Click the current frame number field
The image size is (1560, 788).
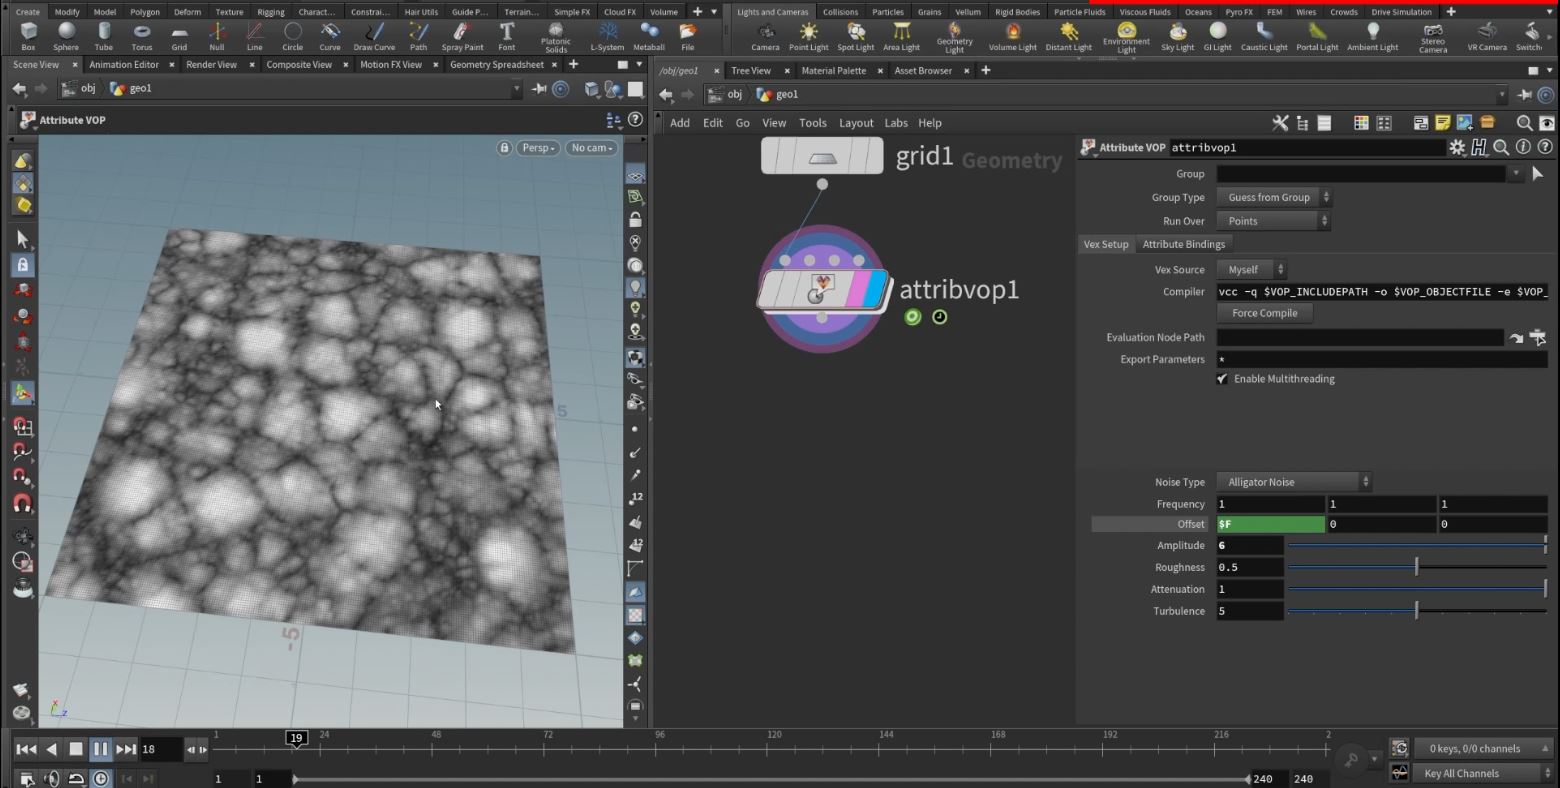[160, 749]
